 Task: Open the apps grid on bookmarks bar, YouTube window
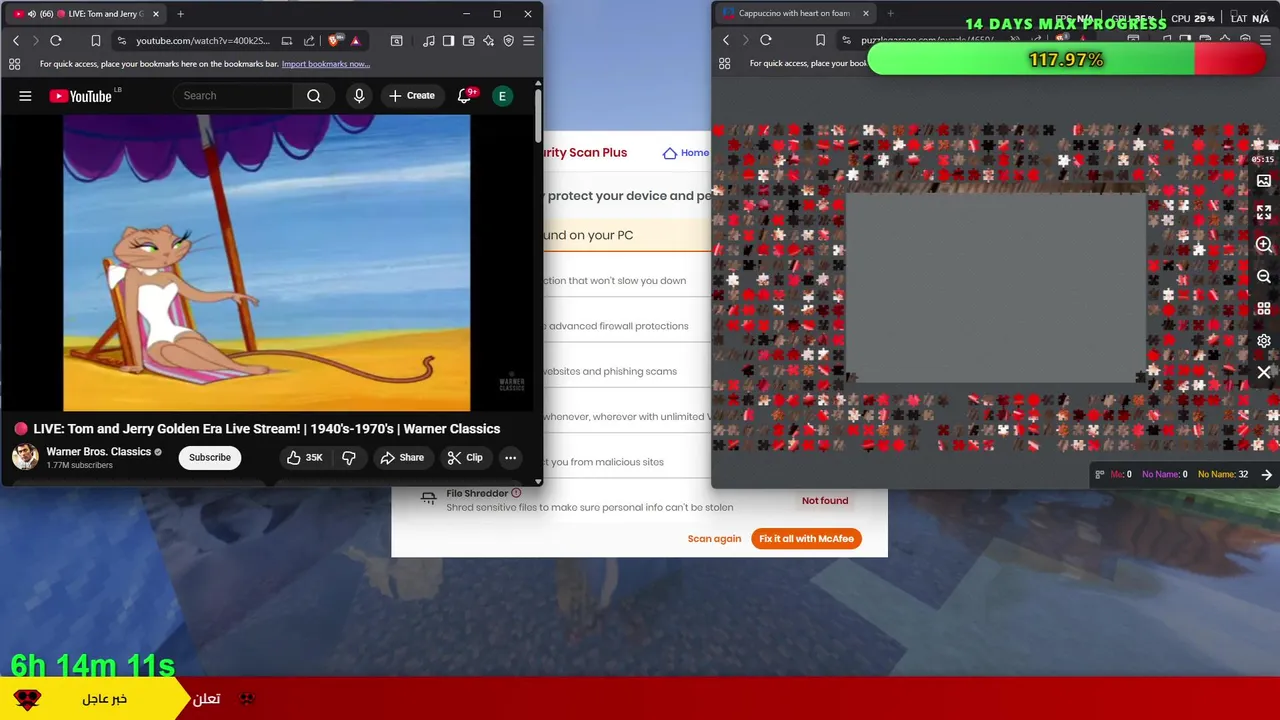pos(14,64)
